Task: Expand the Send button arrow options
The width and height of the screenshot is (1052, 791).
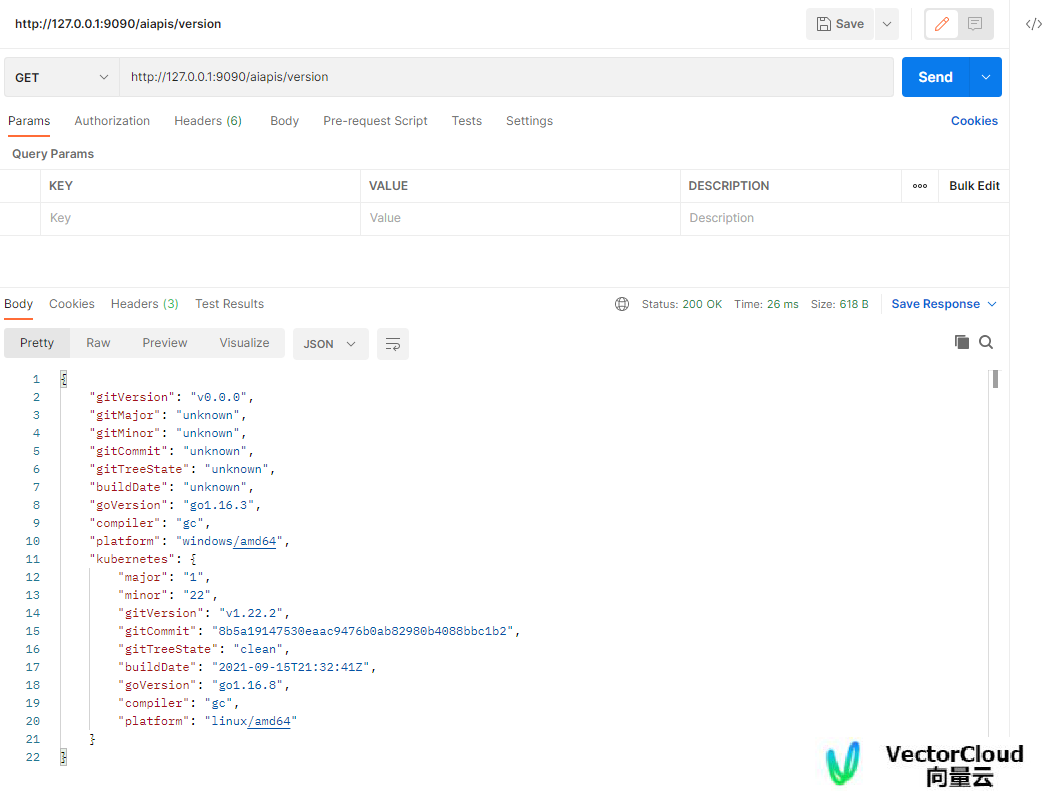Action: [x=986, y=77]
